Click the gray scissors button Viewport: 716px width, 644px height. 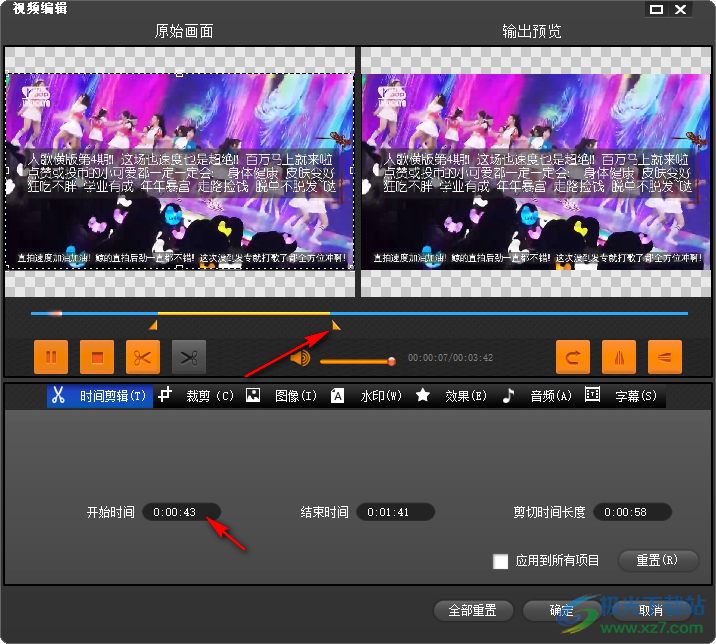tap(189, 357)
